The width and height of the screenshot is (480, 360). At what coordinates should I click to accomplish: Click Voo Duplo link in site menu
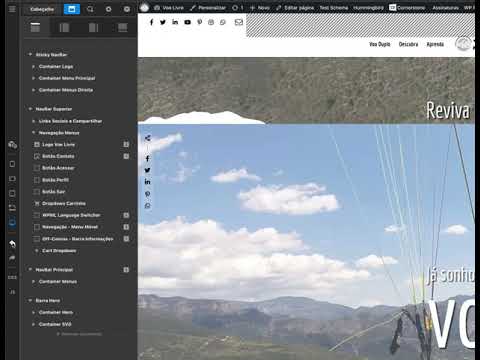pos(380,44)
